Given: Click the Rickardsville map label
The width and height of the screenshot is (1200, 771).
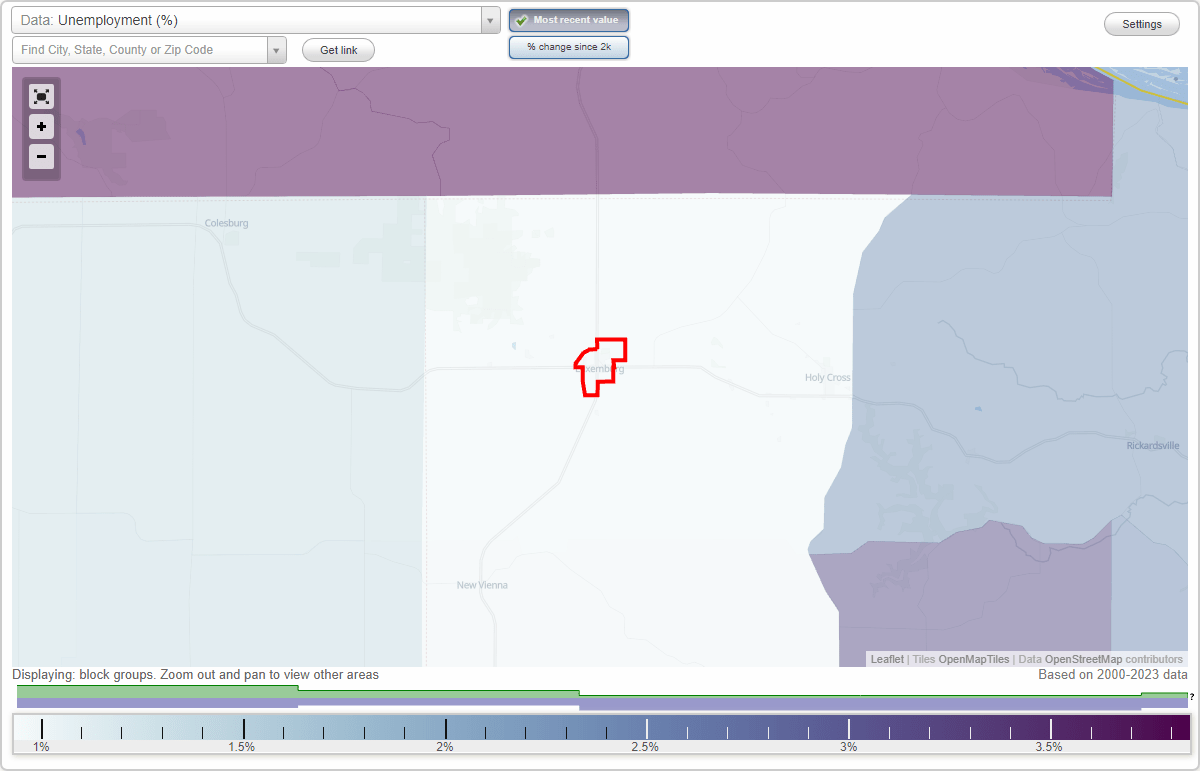Looking at the screenshot, I should (1153, 445).
